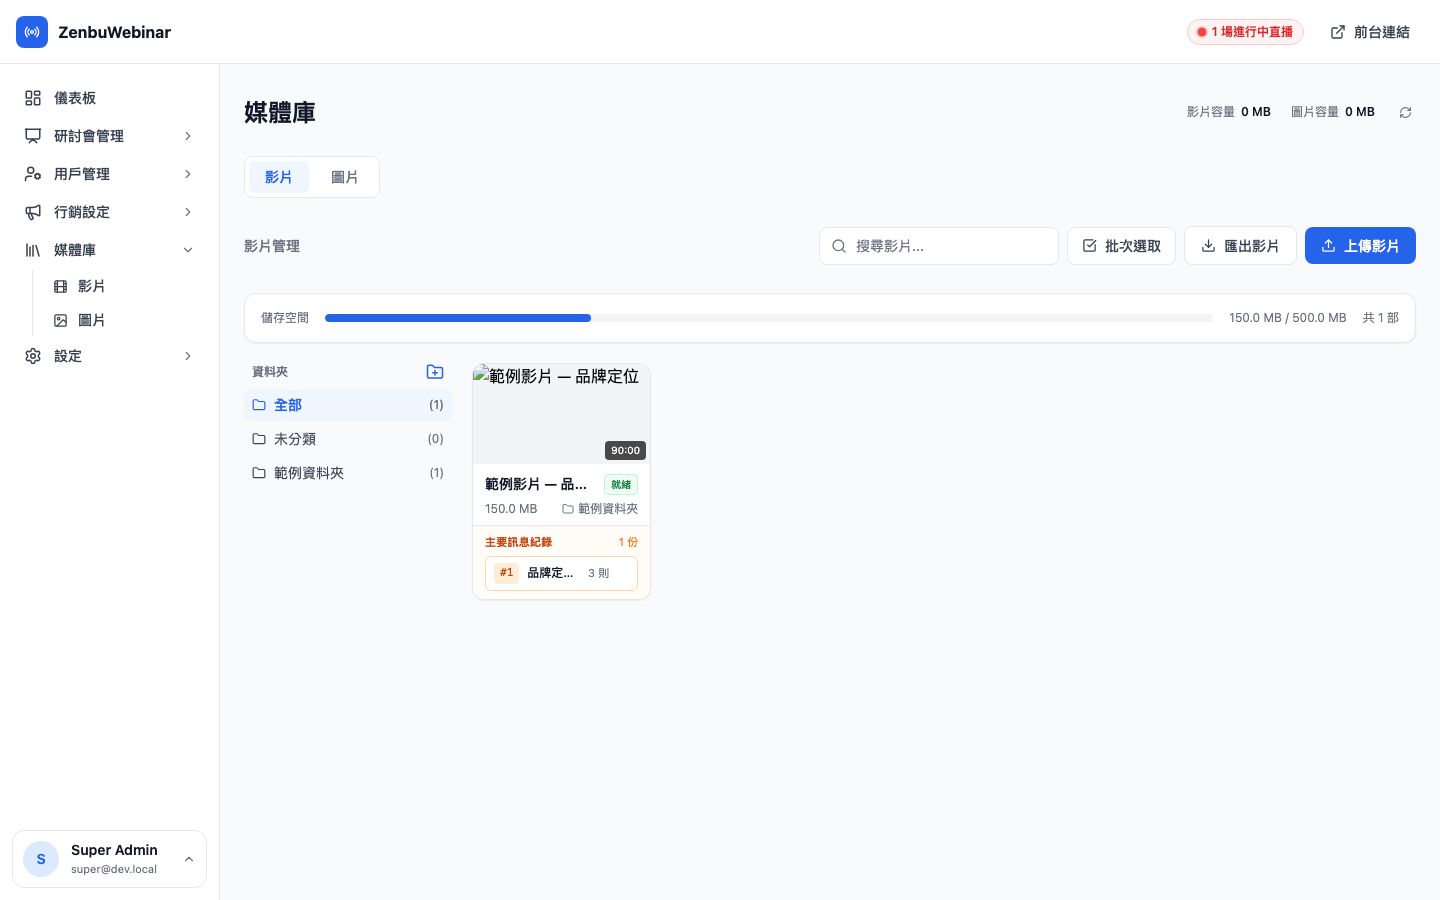Screen dimensions: 1440x900
Task: Click the 用戶管理 users icon
Action: click(x=33, y=173)
